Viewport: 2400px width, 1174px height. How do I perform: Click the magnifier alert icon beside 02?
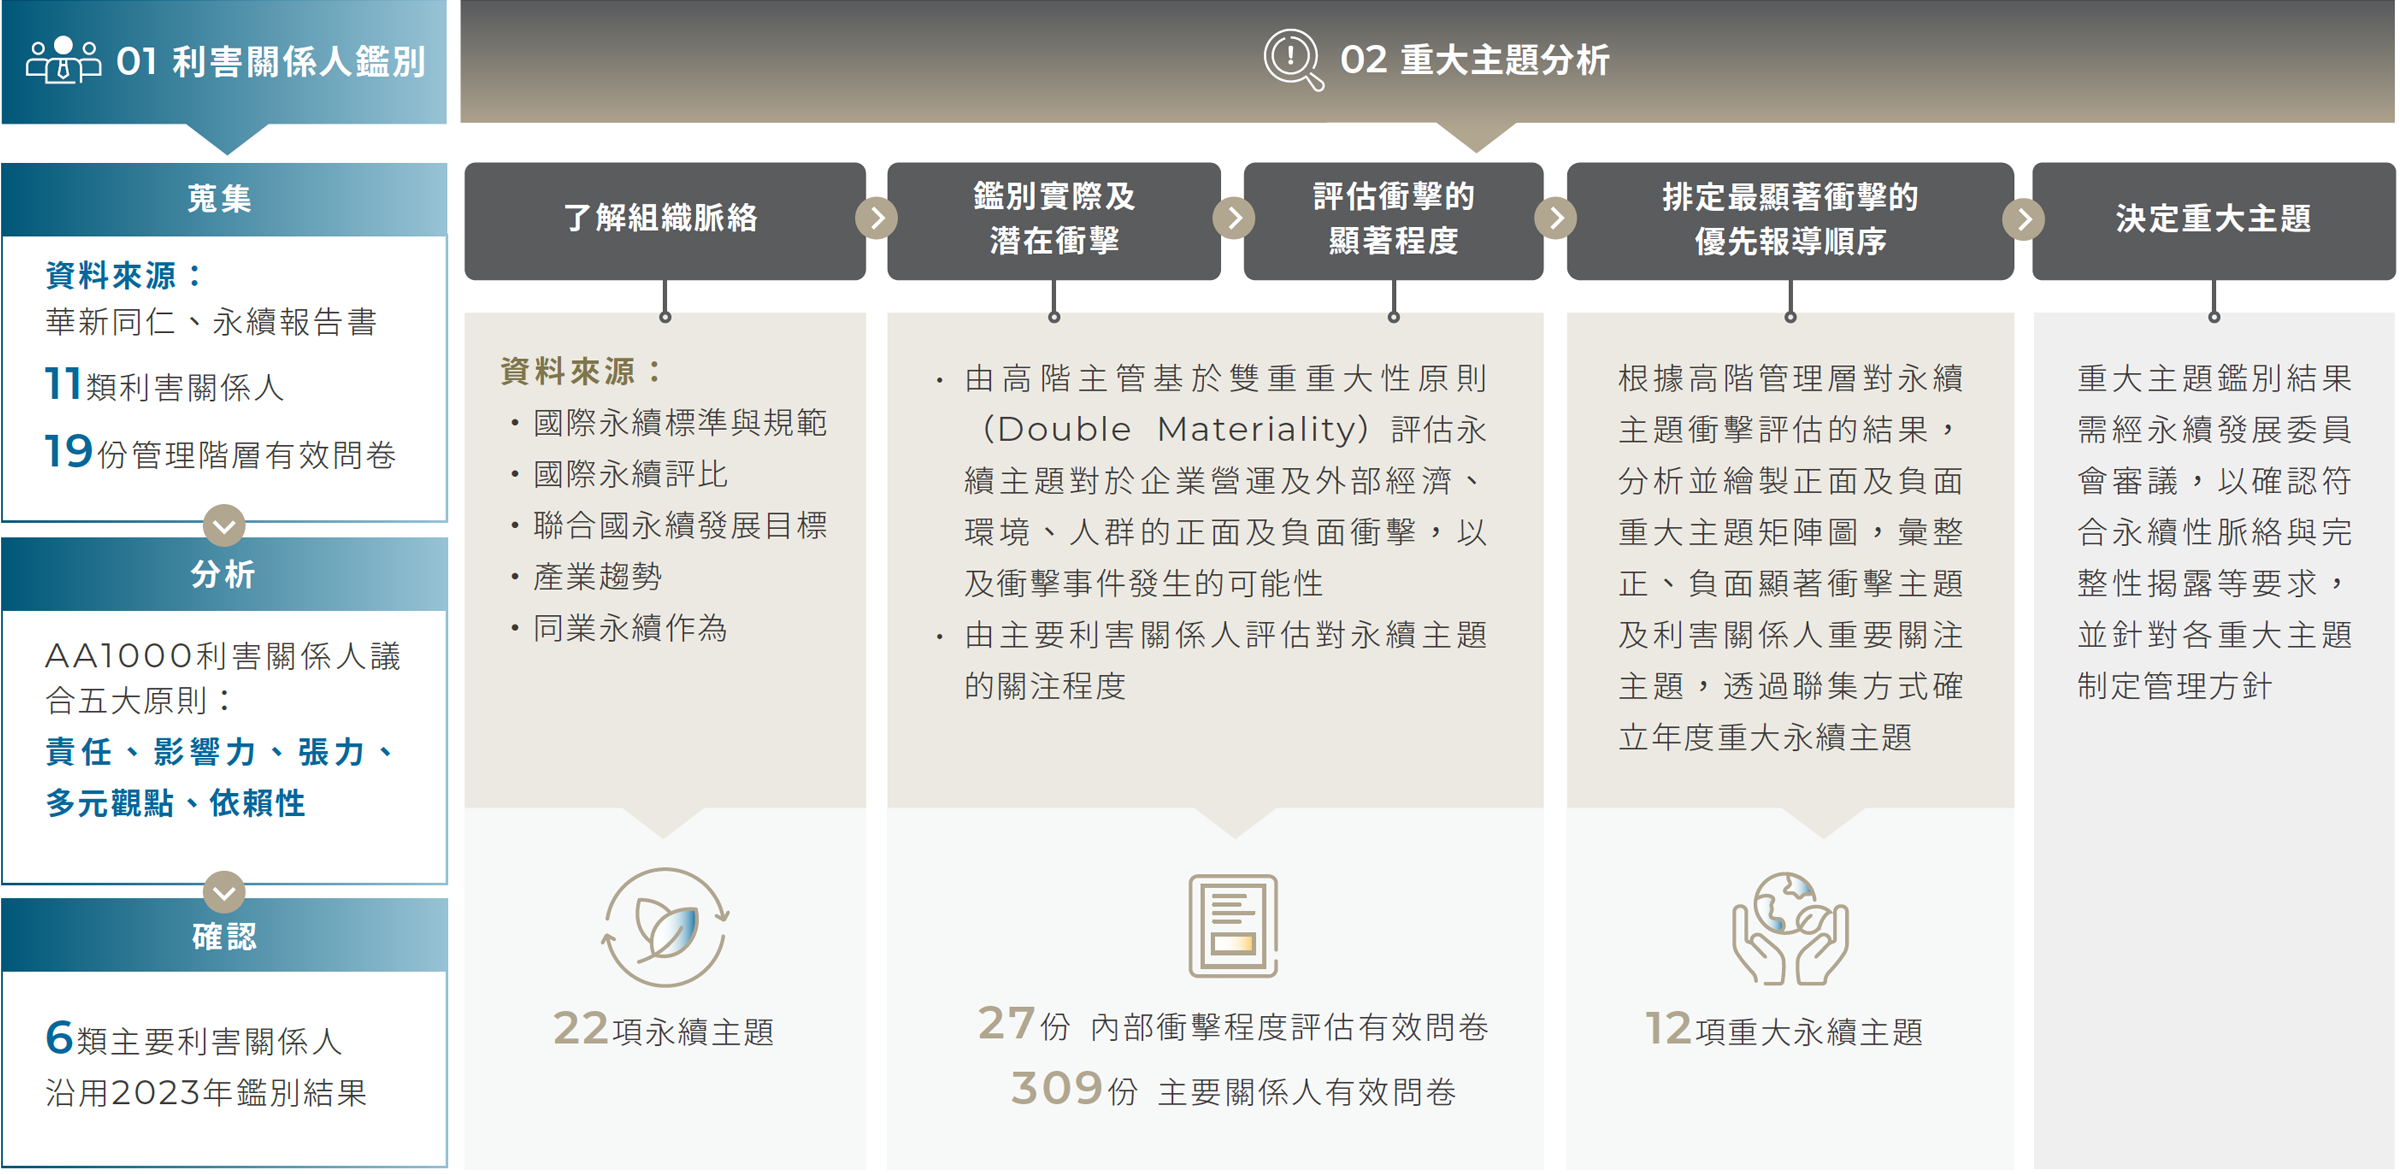tap(1294, 59)
